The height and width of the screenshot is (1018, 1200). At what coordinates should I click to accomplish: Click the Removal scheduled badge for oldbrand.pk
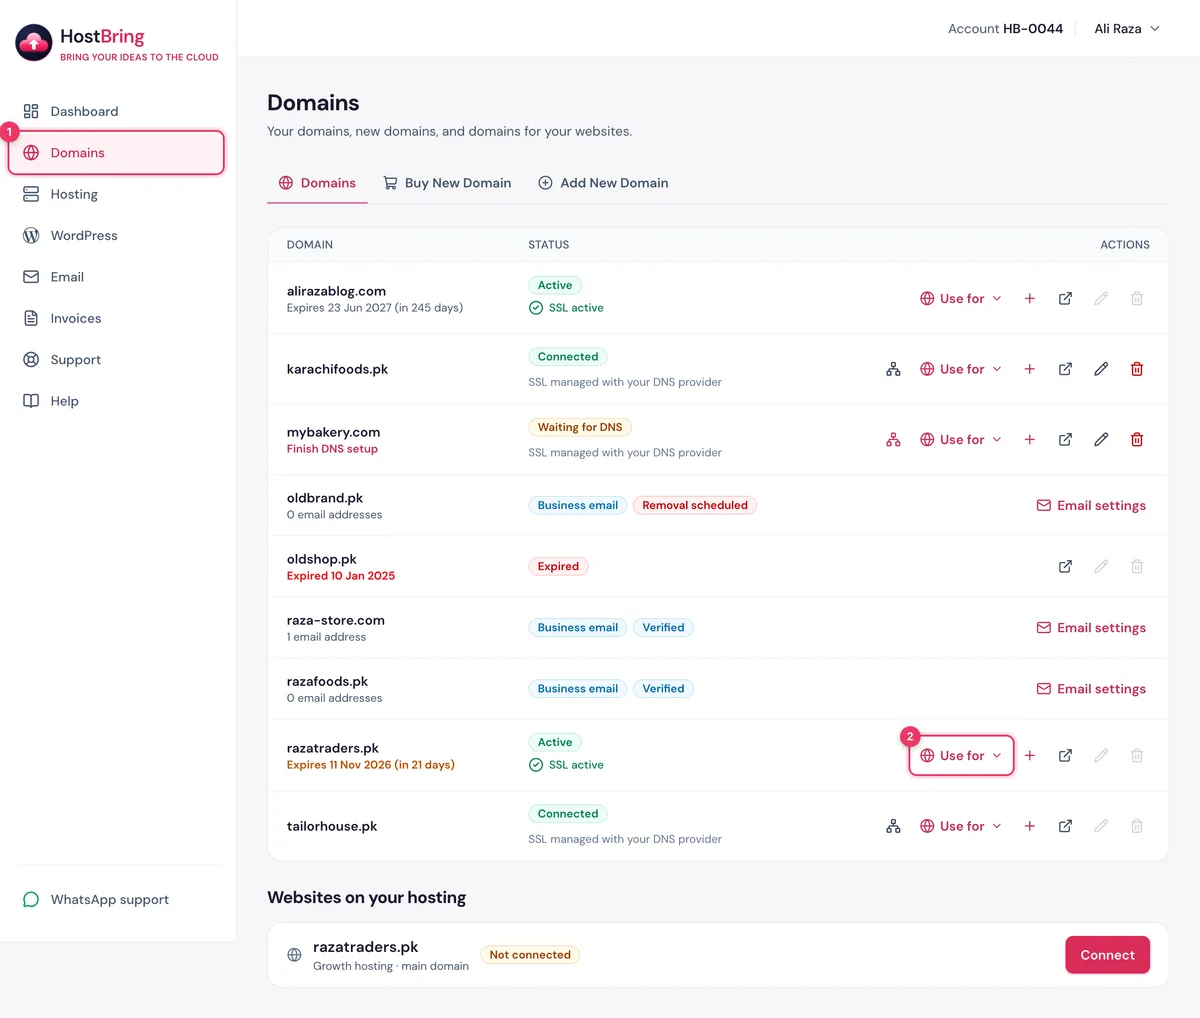(695, 506)
